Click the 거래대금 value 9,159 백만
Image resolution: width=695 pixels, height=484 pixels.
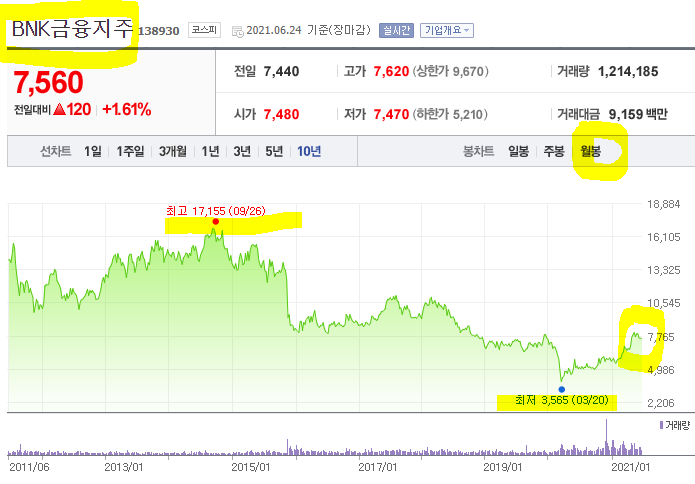click(638, 114)
